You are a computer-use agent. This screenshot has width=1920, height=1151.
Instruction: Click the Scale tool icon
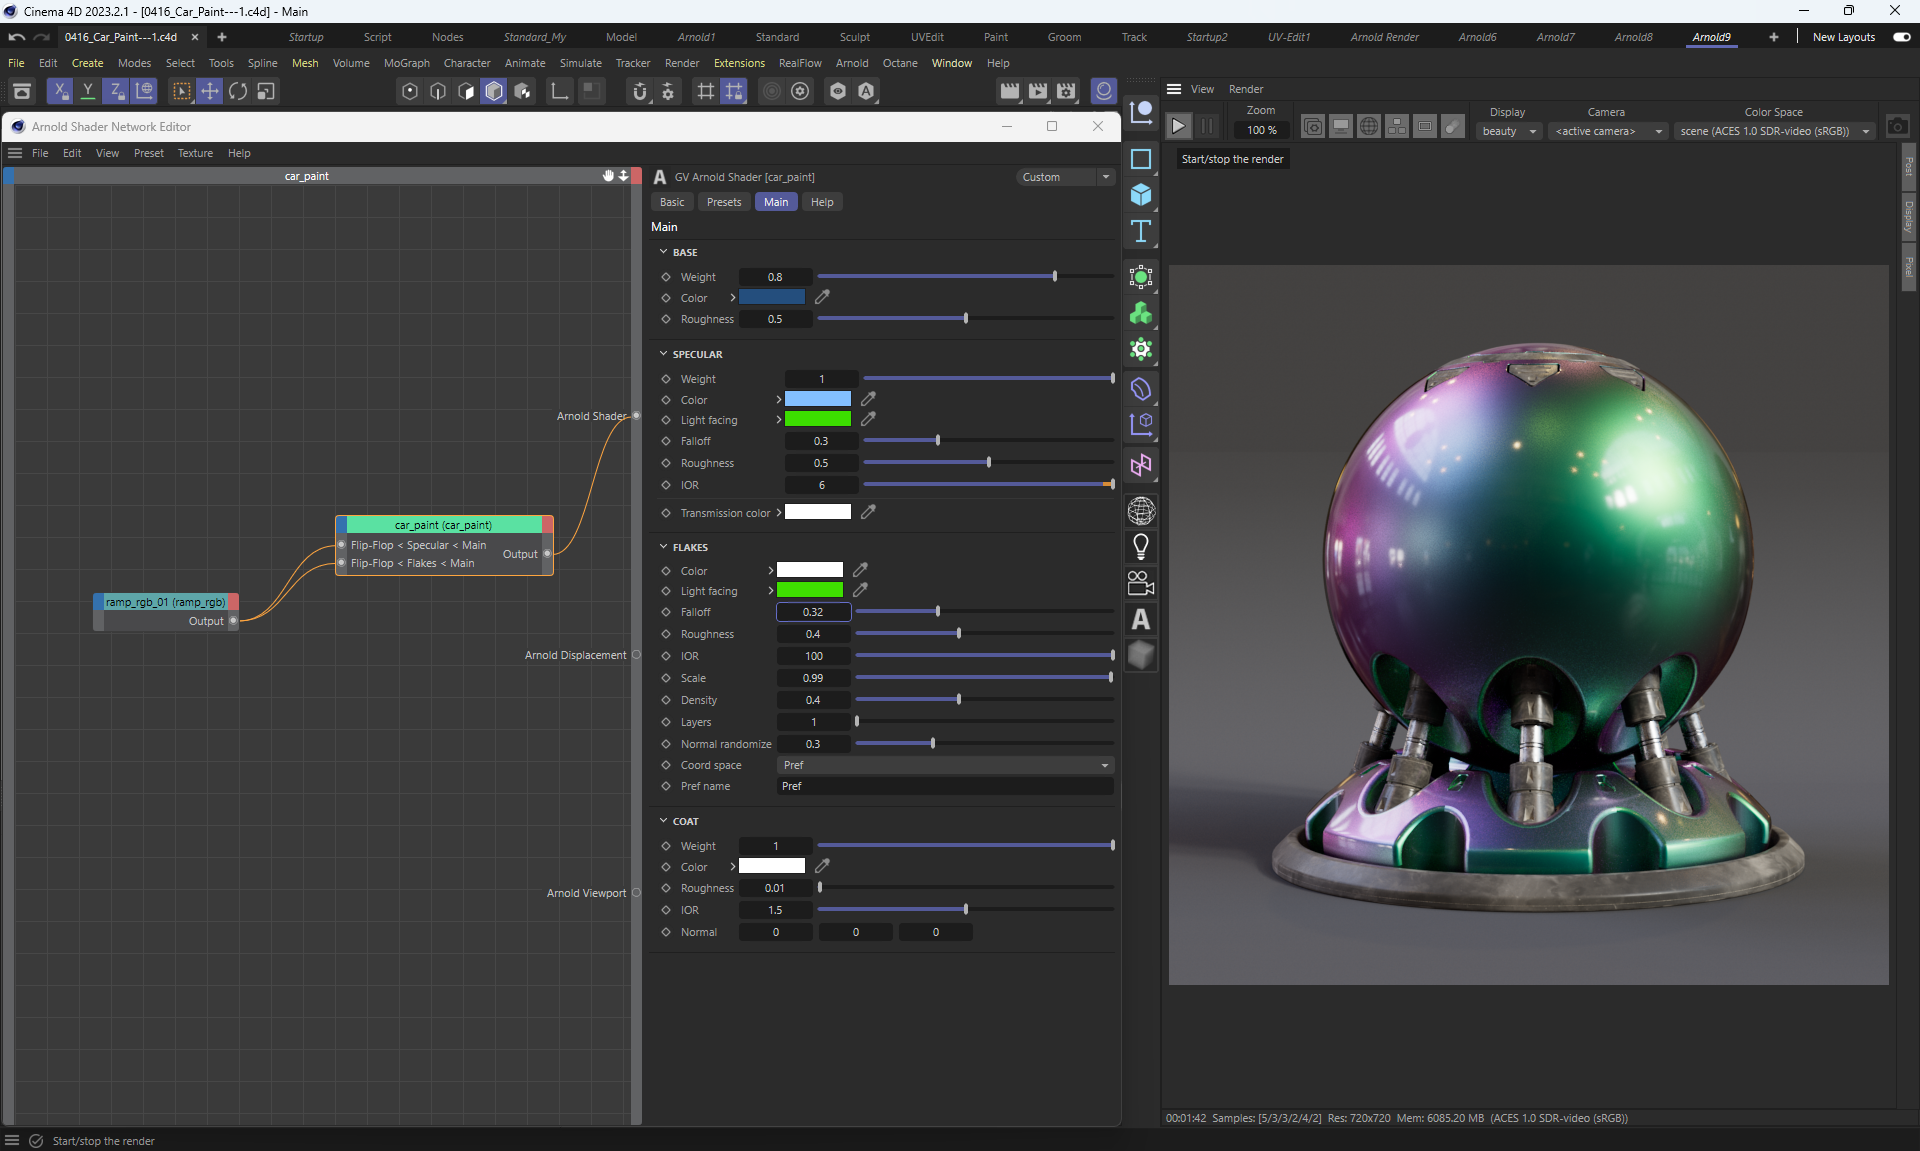[x=266, y=91]
